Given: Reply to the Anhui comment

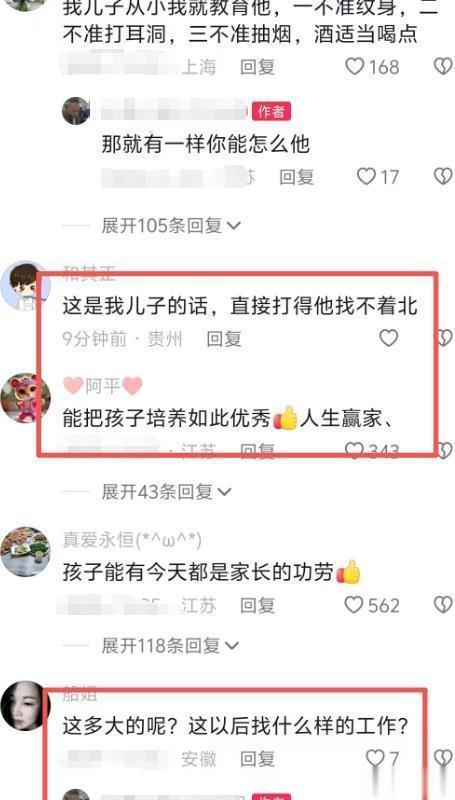Looking at the screenshot, I should click(258, 759).
